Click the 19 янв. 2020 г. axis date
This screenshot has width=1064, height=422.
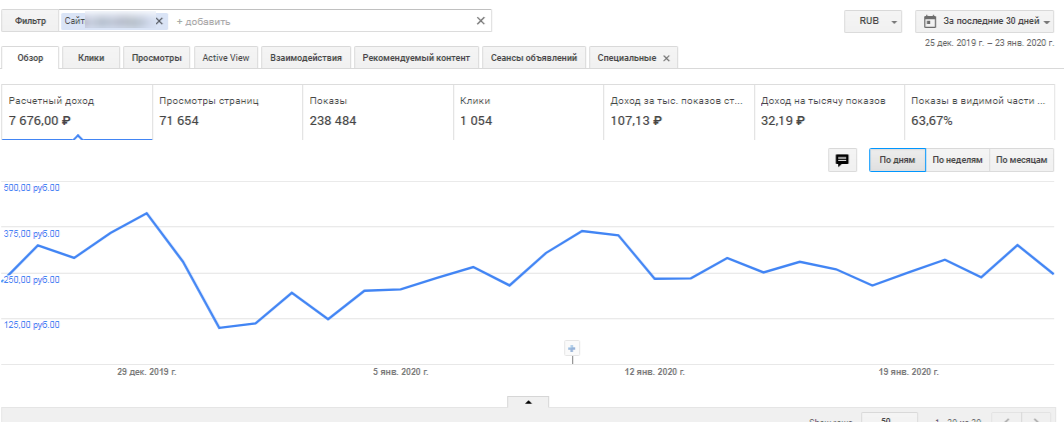(x=909, y=372)
